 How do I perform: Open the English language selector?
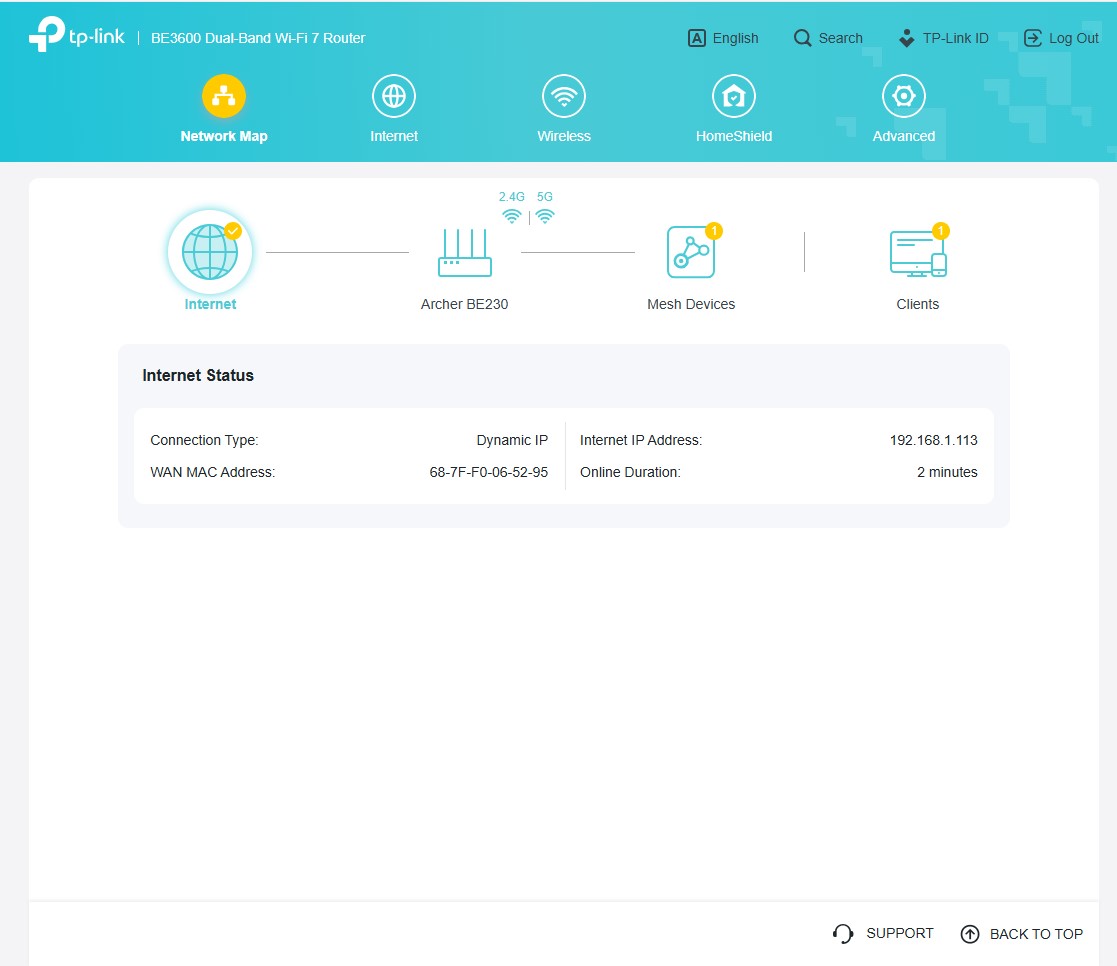(723, 38)
